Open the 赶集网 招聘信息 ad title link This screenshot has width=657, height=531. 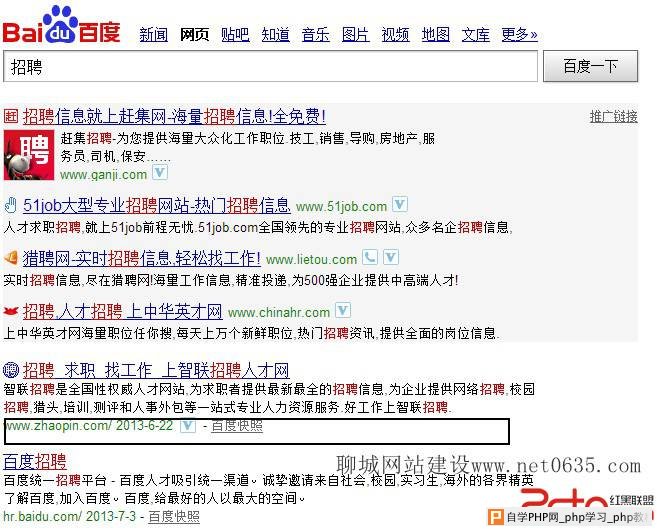[174, 117]
